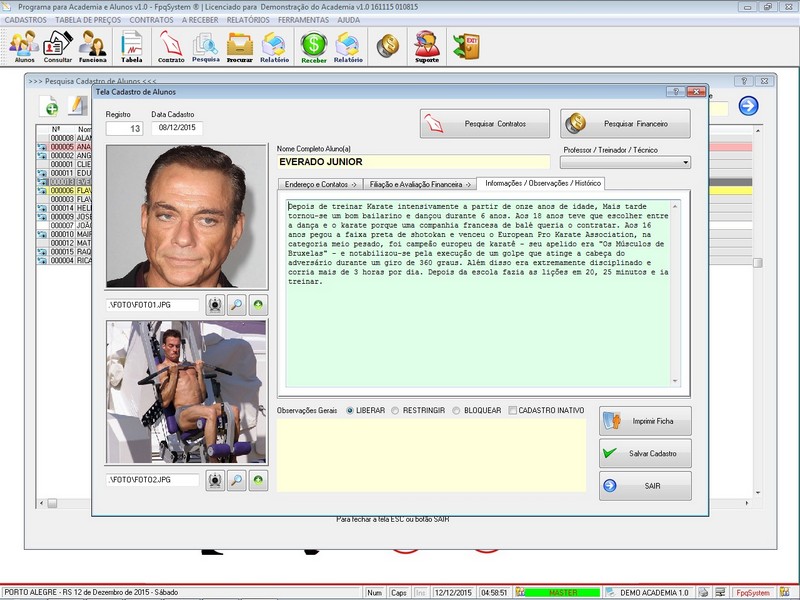Open the Alunos toolbar icon
Screen dimensions: 800x600
point(24,46)
